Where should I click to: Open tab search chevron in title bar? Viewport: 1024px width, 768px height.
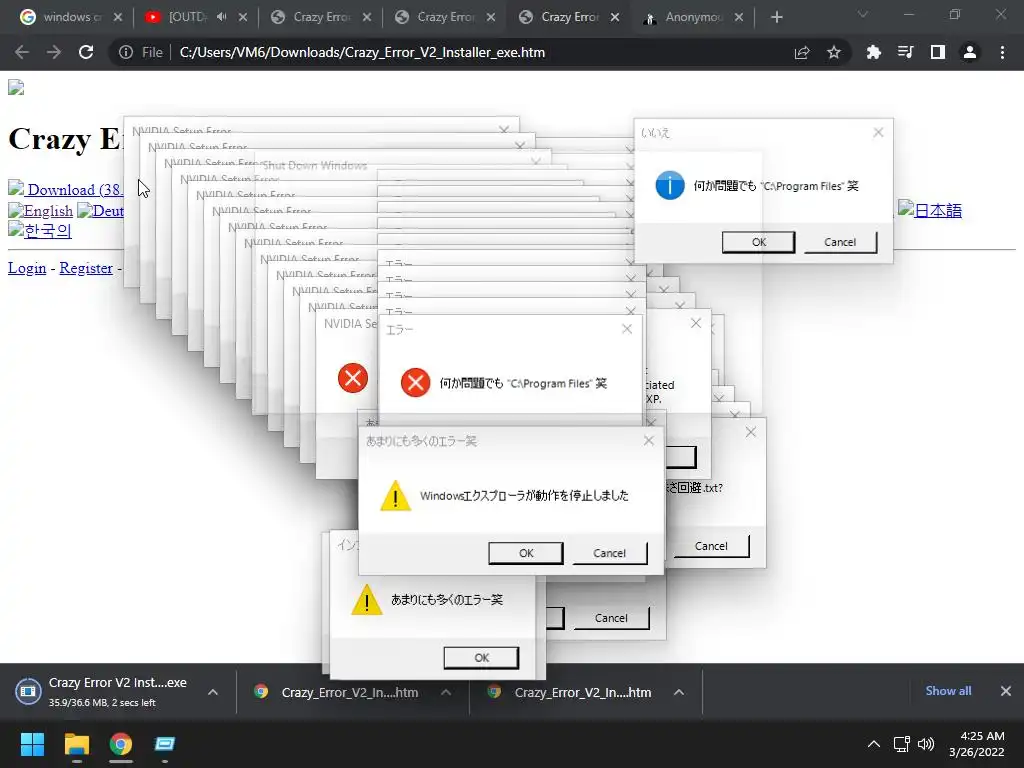(x=863, y=14)
